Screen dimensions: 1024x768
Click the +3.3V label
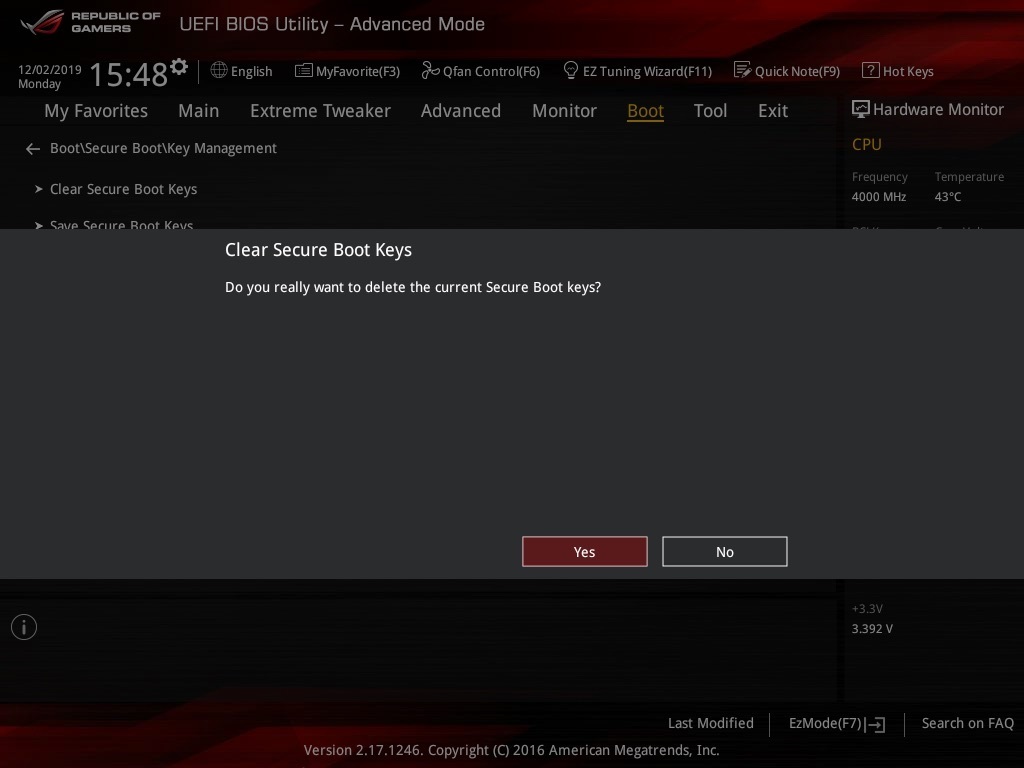click(867, 609)
